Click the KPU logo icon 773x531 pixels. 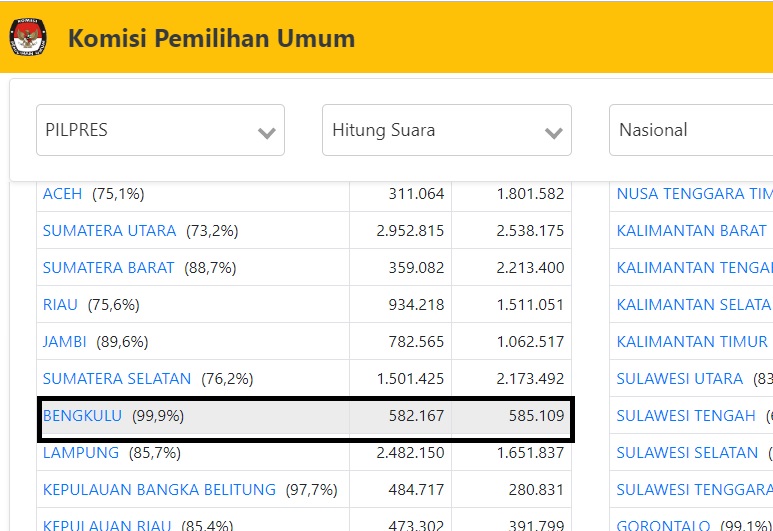pyautogui.click(x=27, y=38)
